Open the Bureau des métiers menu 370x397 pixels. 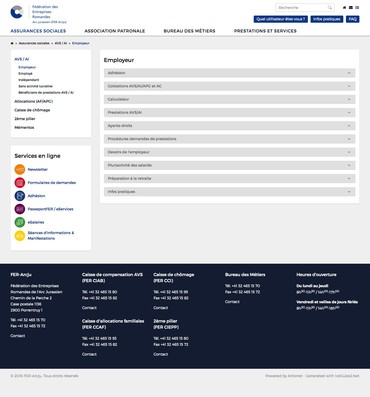tap(189, 31)
